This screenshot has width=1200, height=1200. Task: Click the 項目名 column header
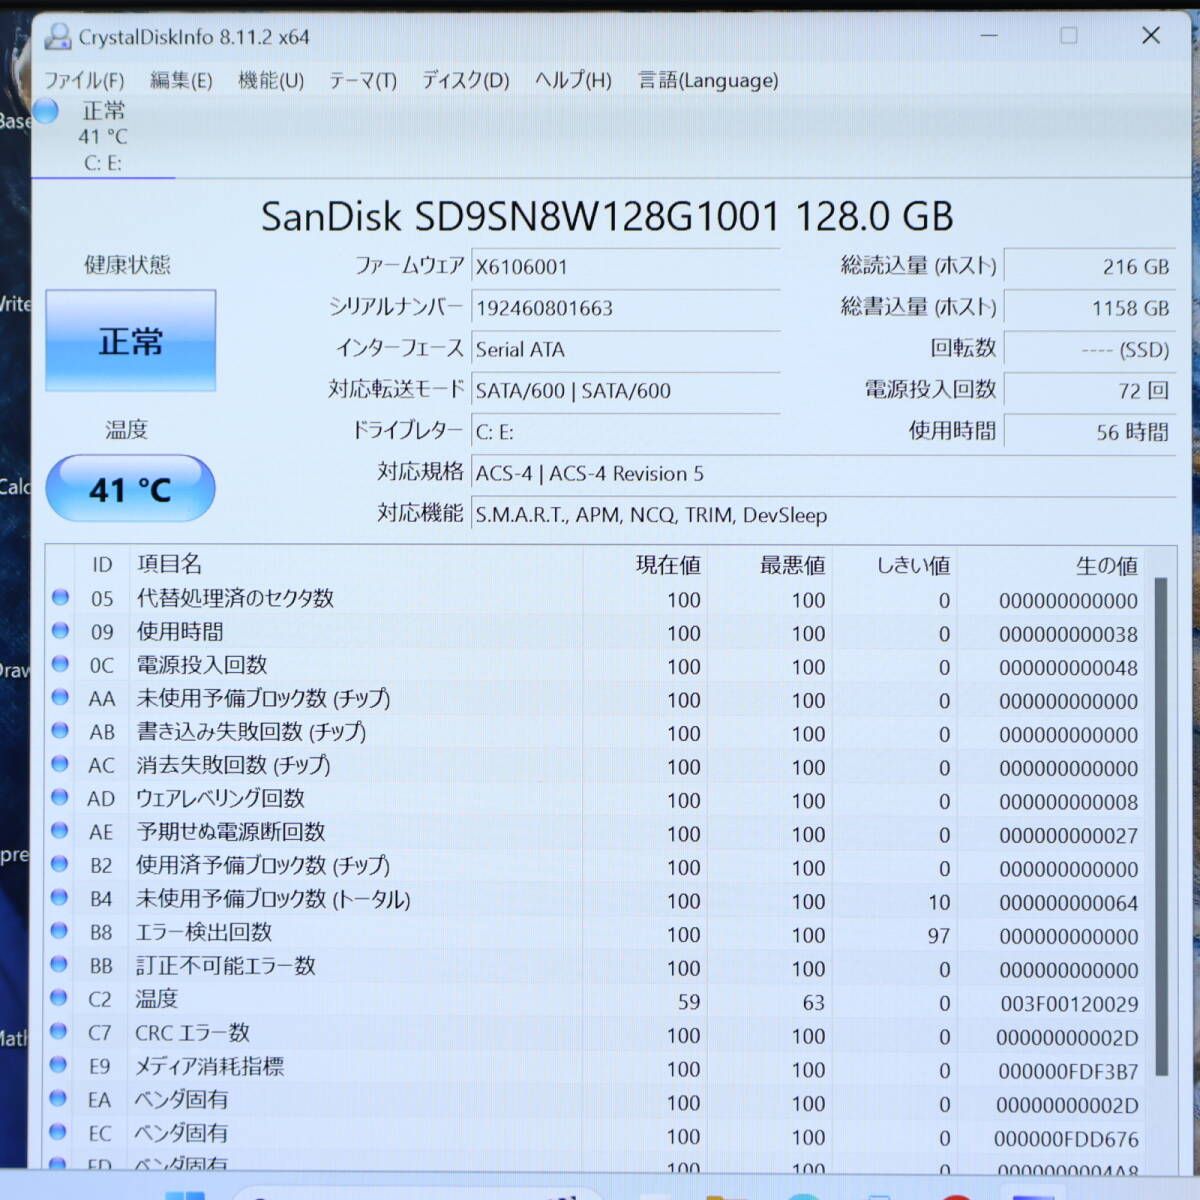(169, 564)
